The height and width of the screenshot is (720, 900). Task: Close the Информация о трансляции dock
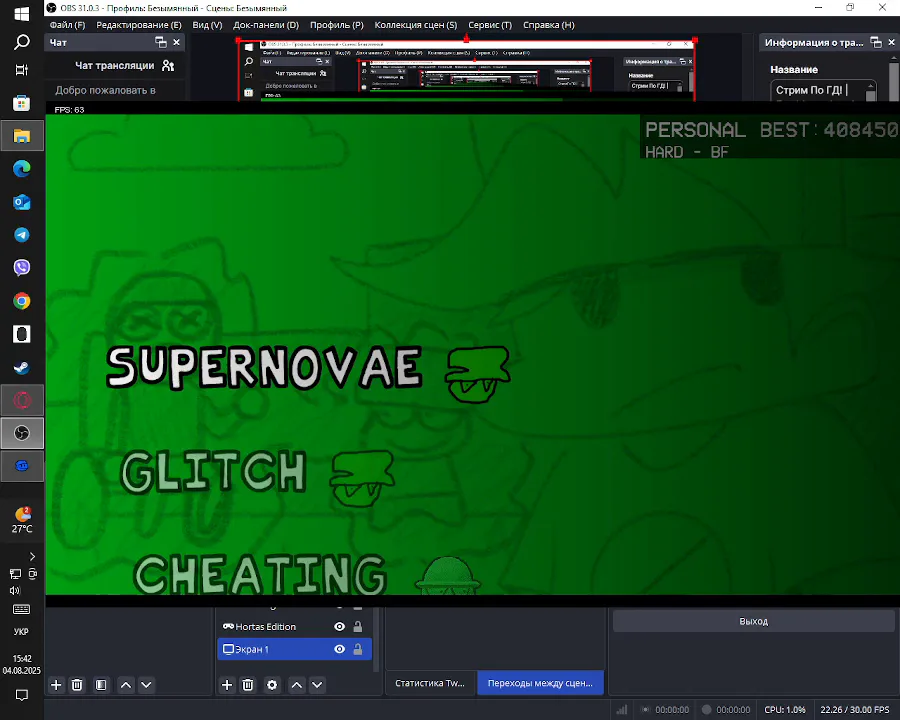(891, 42)
